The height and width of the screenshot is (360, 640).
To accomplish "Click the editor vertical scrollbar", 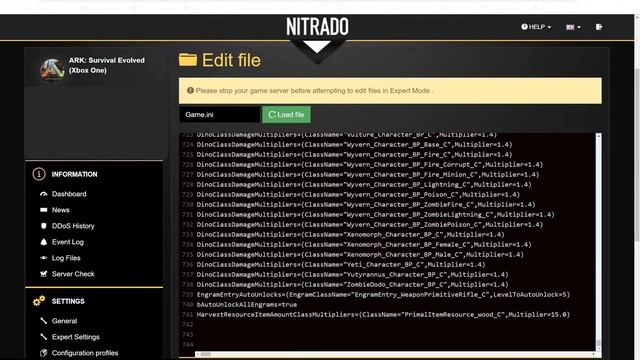I will [x=598, y=241].
